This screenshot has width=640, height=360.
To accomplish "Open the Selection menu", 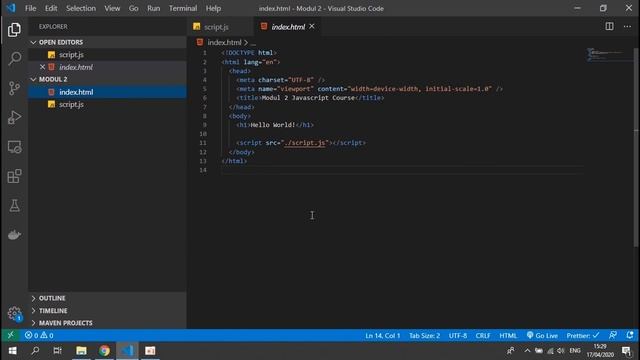I will pos(81,8).
